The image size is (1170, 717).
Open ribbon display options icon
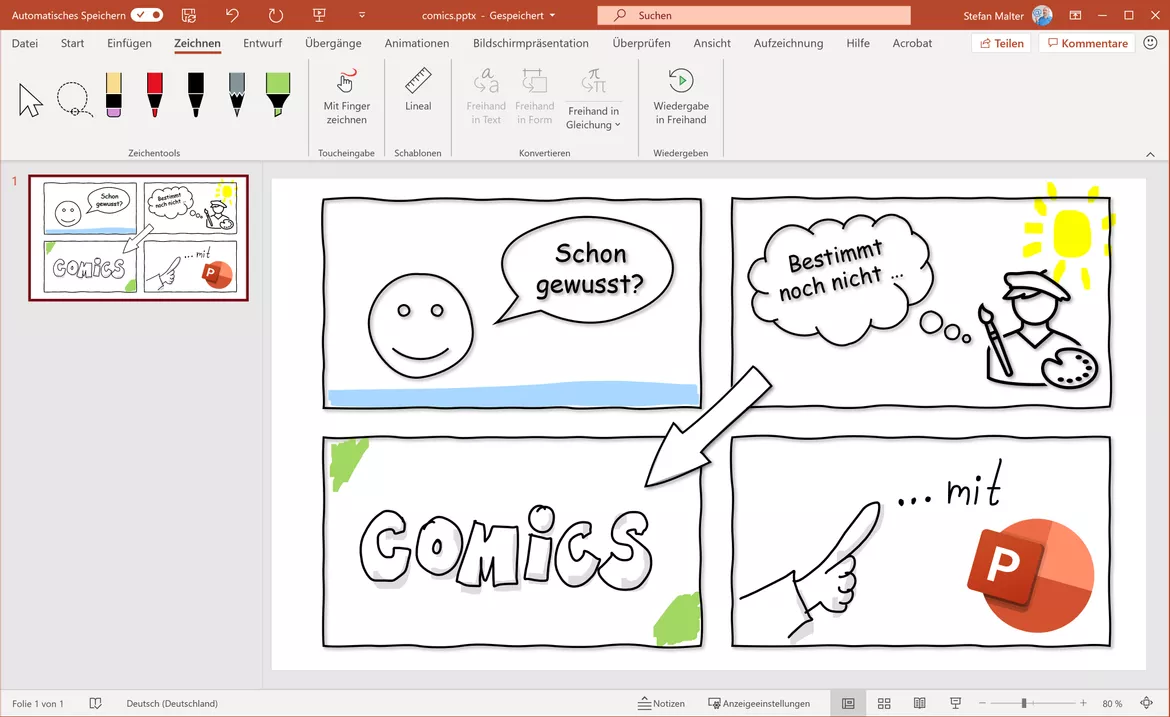tap(1075, 15)
